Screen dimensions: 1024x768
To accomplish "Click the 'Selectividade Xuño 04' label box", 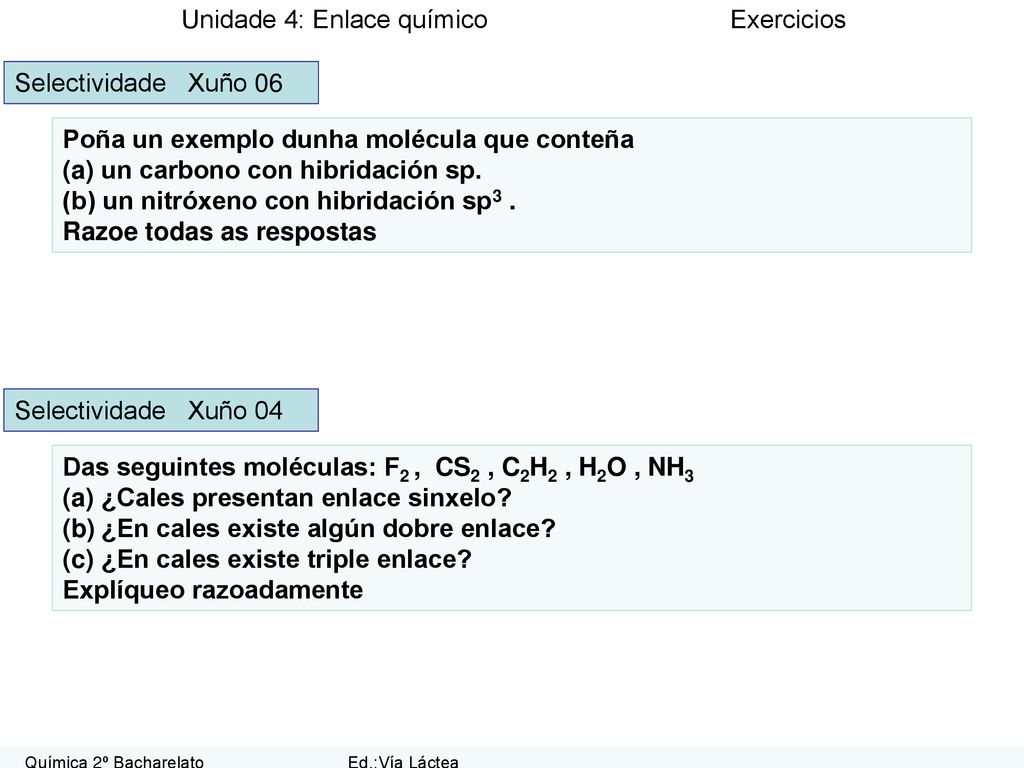I will click(x=161, y=410).
